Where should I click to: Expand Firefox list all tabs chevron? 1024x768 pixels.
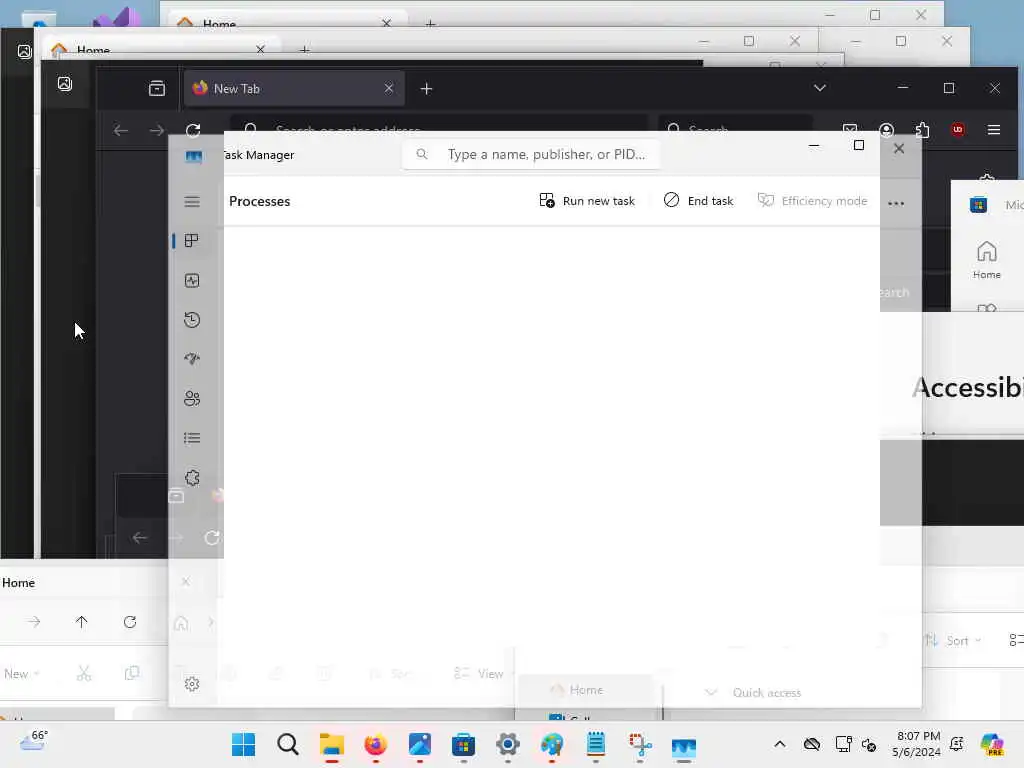(820, 88)
